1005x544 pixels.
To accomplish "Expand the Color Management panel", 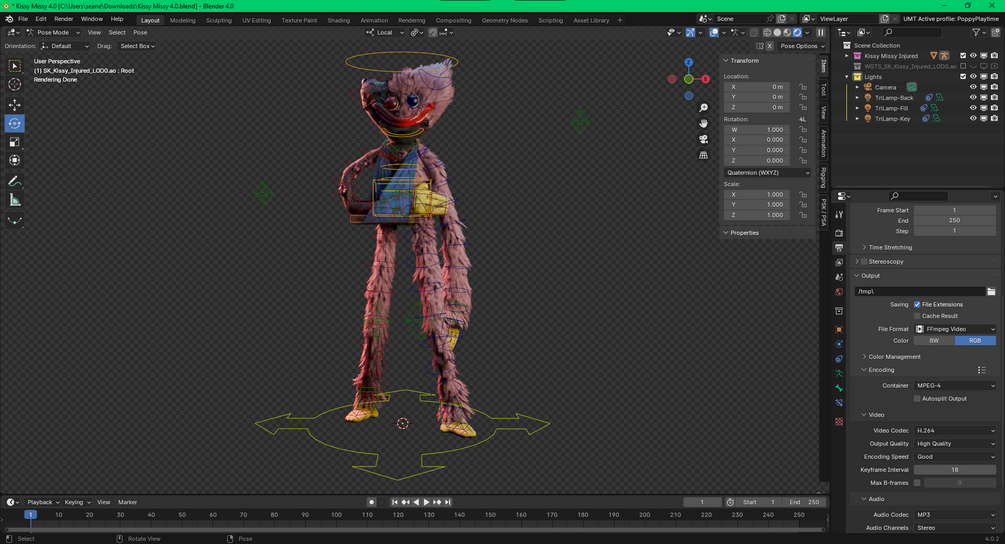I will pos(892,357).
